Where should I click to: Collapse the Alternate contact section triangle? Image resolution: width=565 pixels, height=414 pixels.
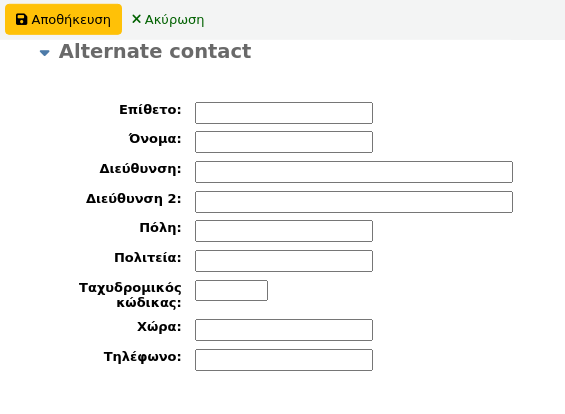click(x=45, y=53)
